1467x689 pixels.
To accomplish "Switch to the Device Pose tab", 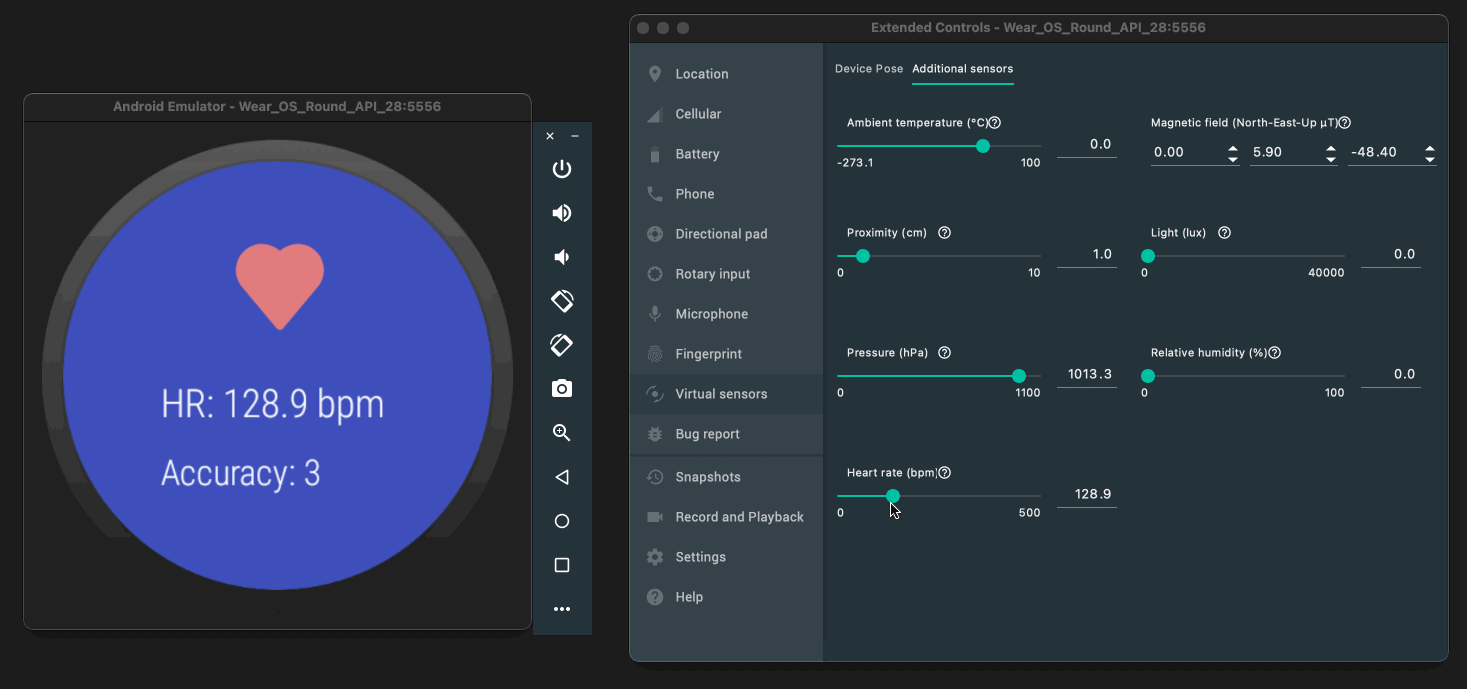I will [869, 69].
